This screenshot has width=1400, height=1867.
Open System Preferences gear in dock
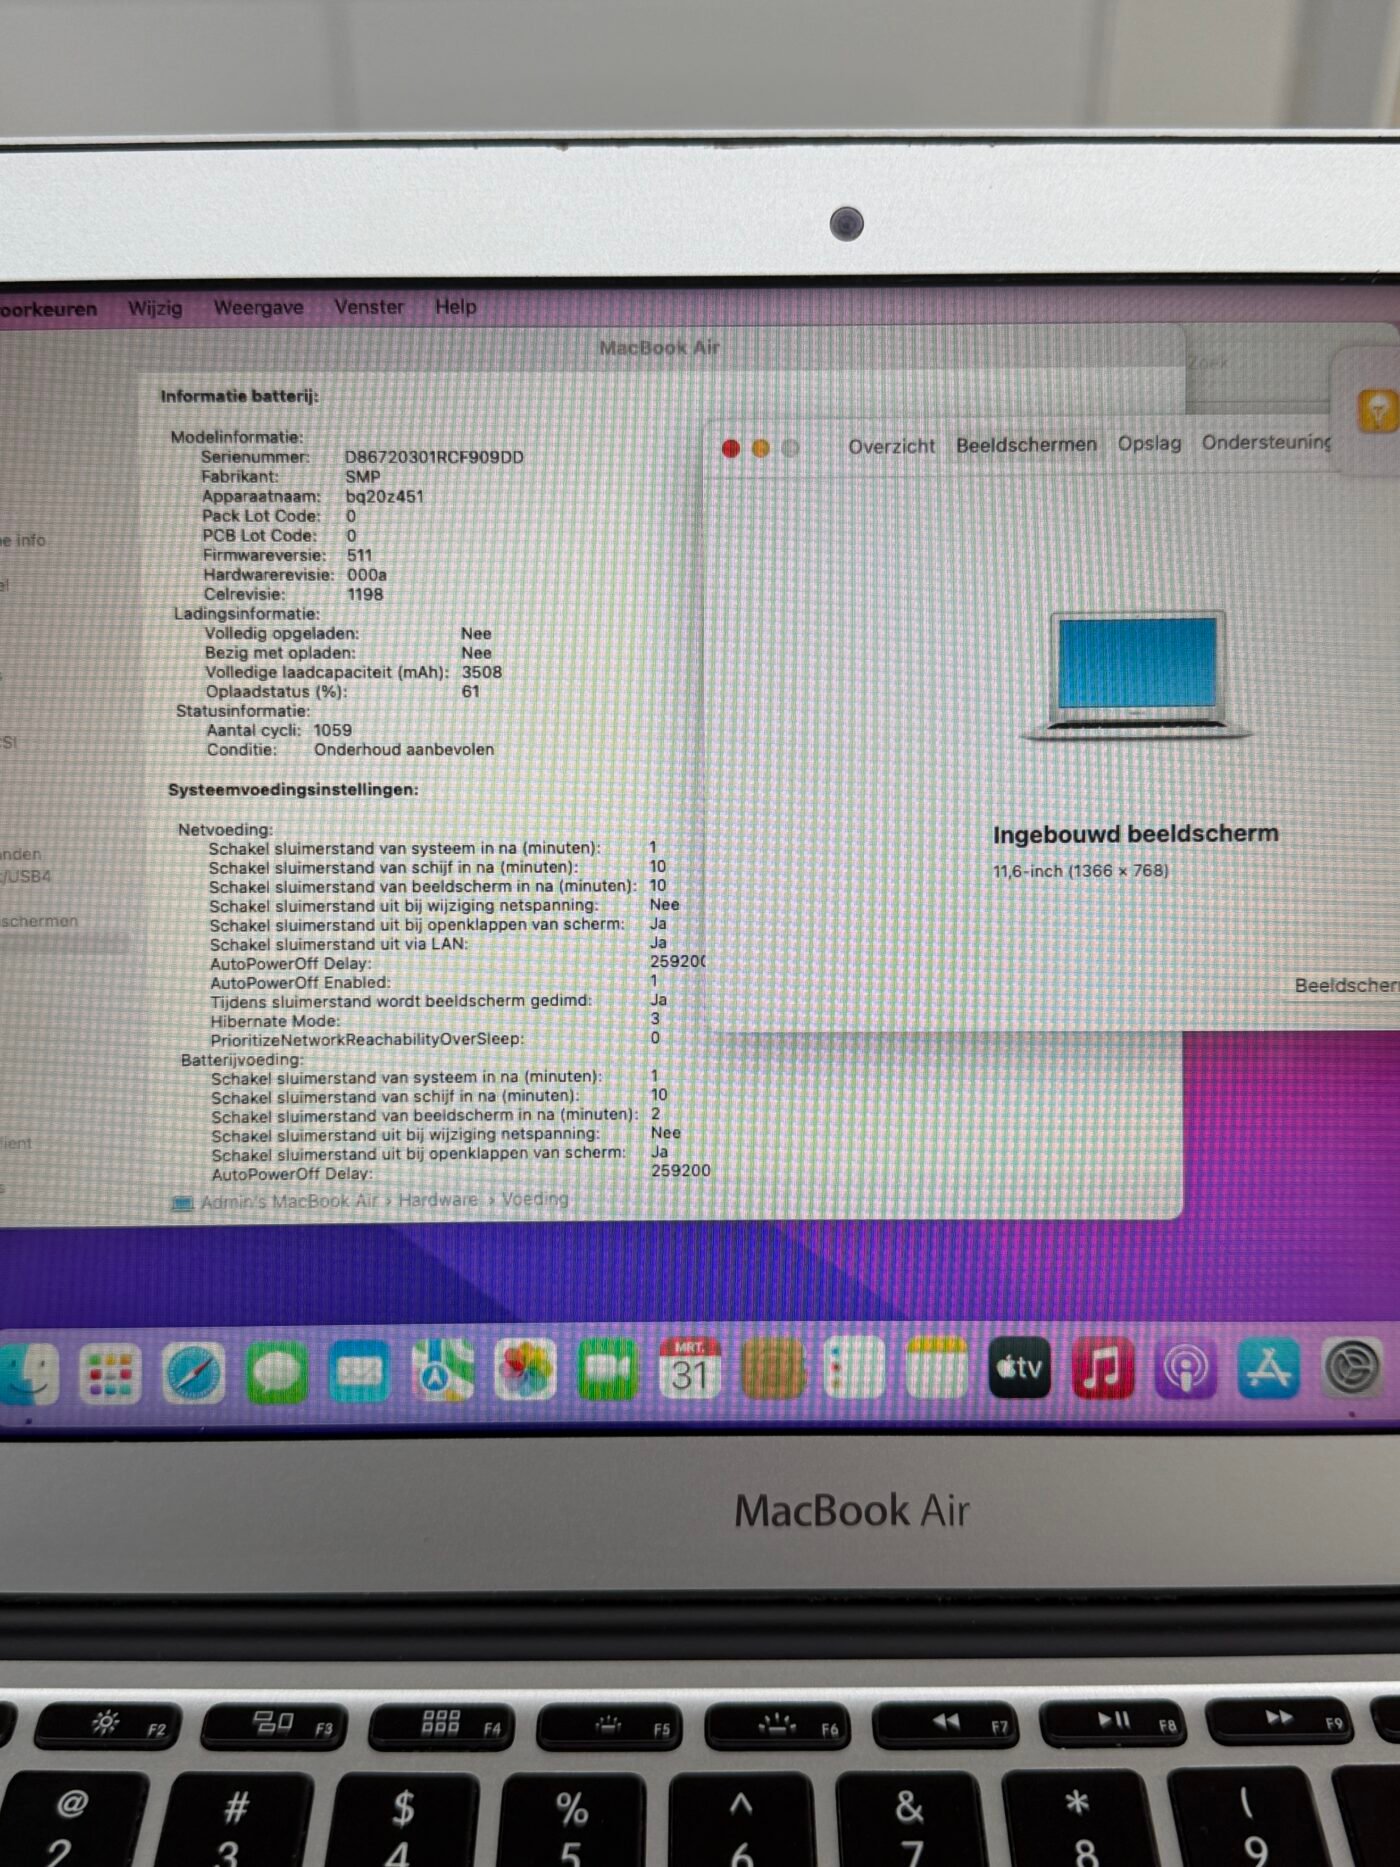tap(1352, 1367)
